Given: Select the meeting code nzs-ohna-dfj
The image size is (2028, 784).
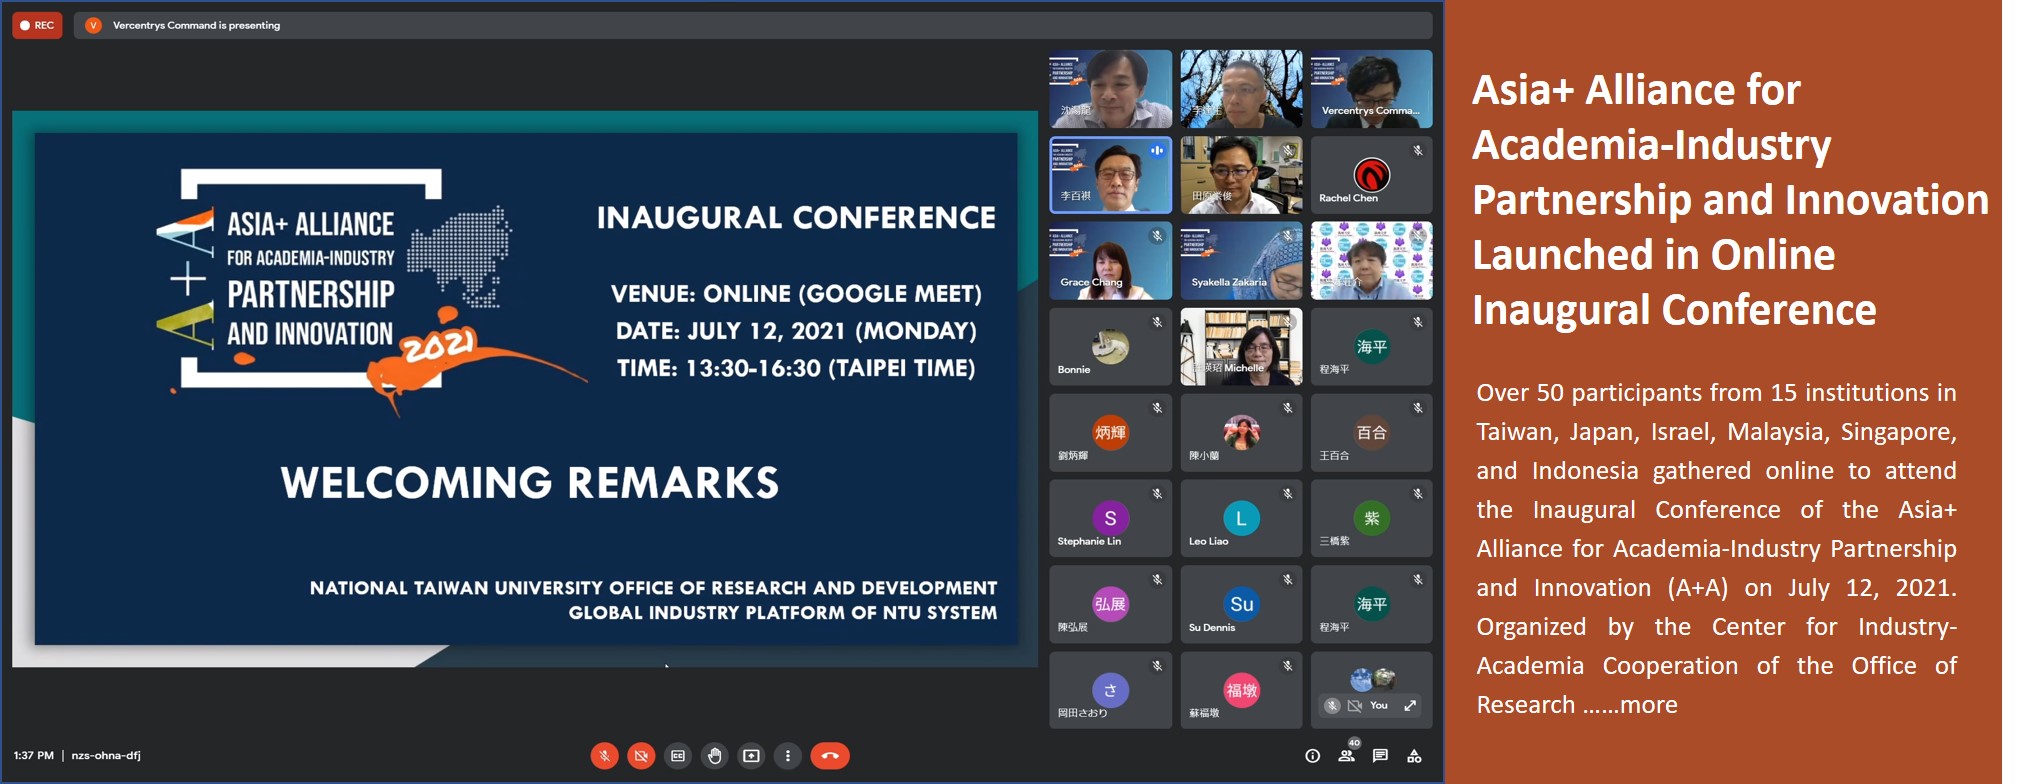Looking at the screenshot, I should click(x=106, y=755).
